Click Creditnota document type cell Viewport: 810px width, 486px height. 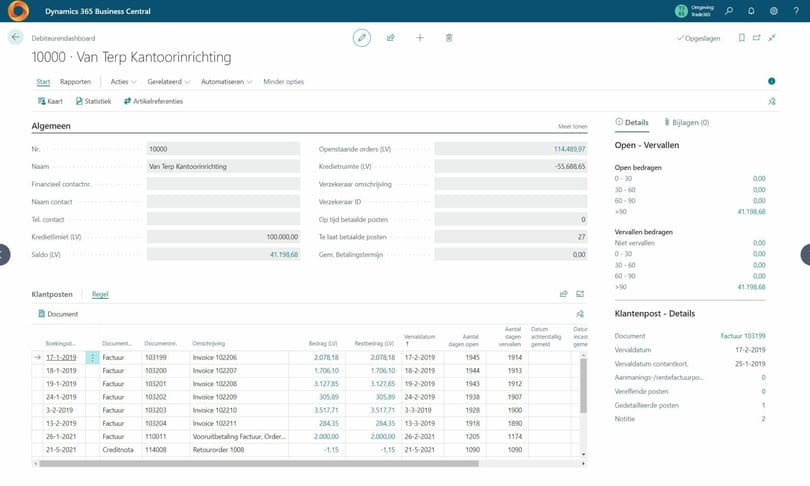pyautogui.click(x=118, y=450)
